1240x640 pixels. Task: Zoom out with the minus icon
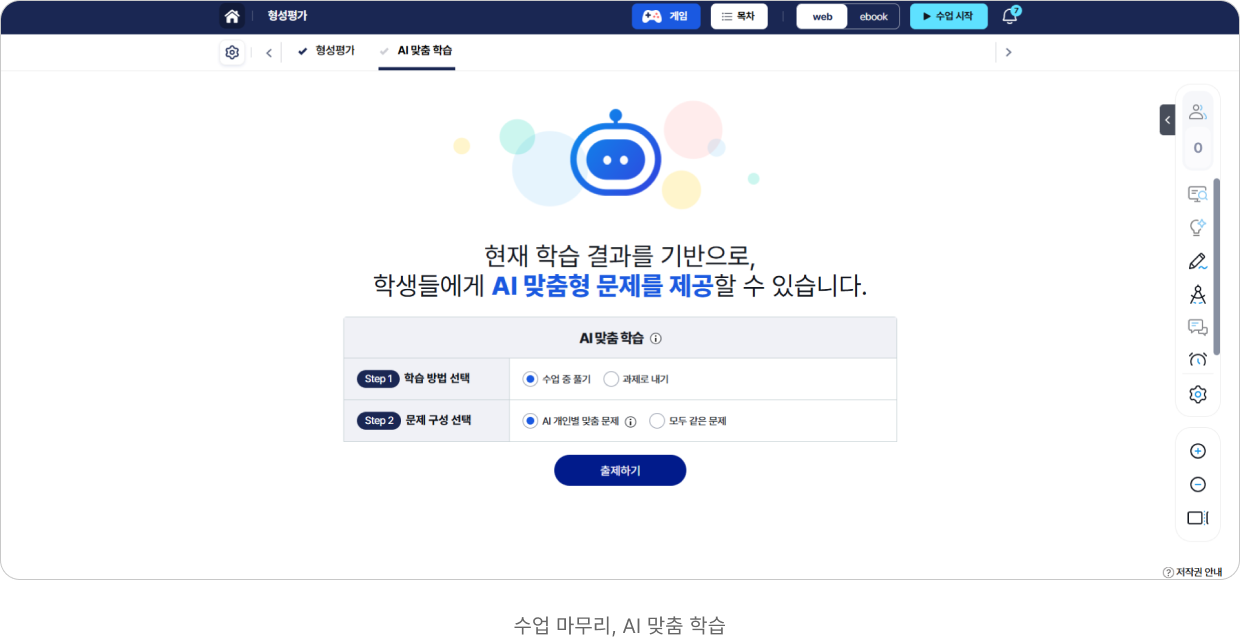[x=1198, y=485]
